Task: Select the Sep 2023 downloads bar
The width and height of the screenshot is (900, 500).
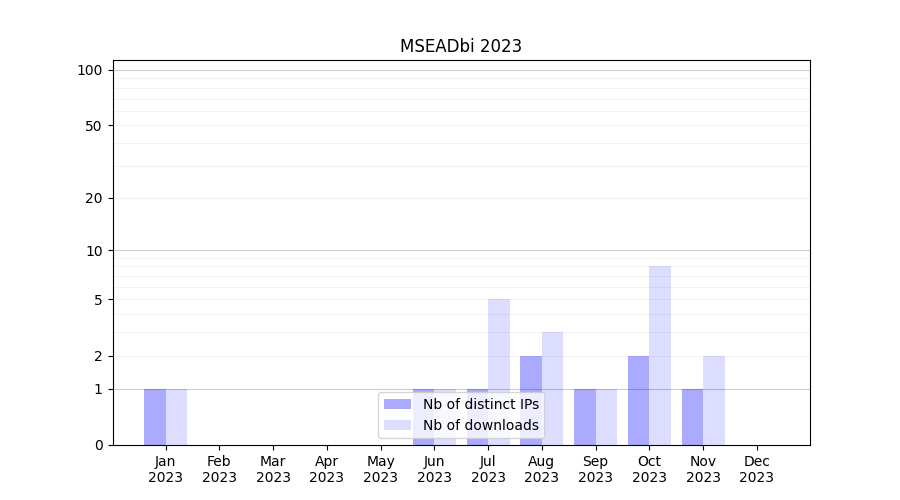Action: coord(606,417)
